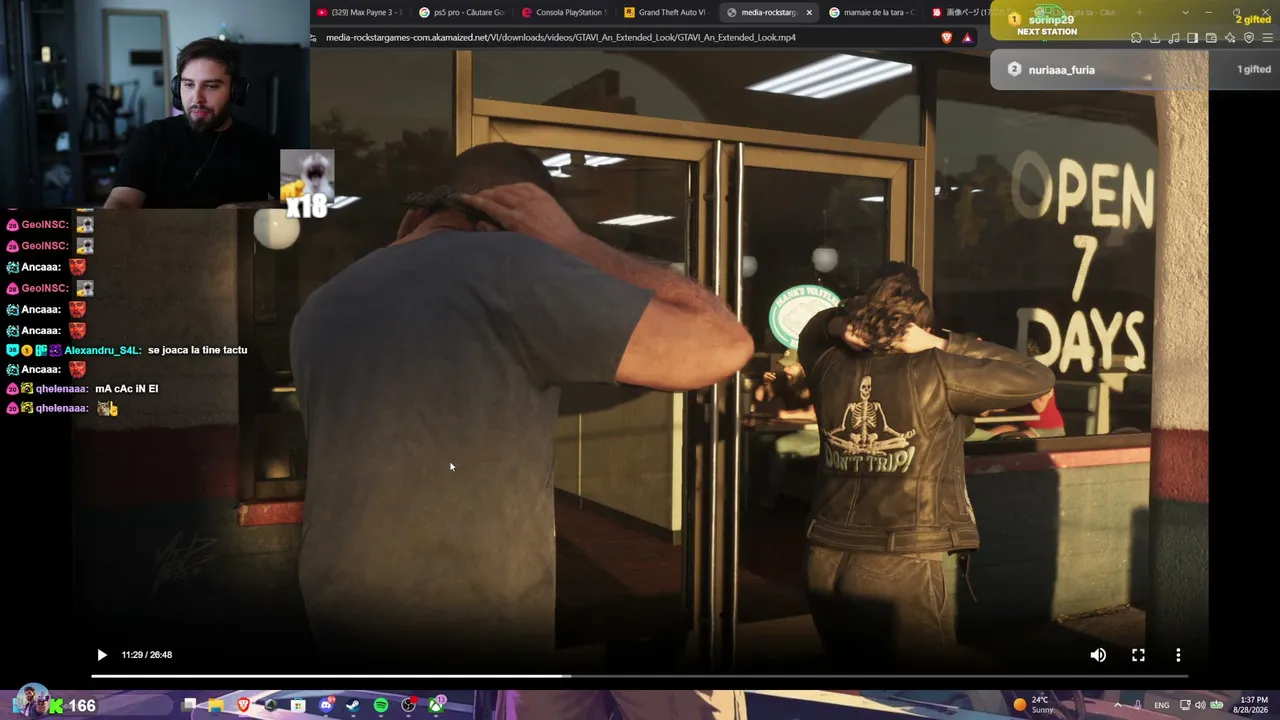Close the media-rockstargames tab
Image resolution: width=1280 pixels, height=720 pixels.
tap(809, 12)
